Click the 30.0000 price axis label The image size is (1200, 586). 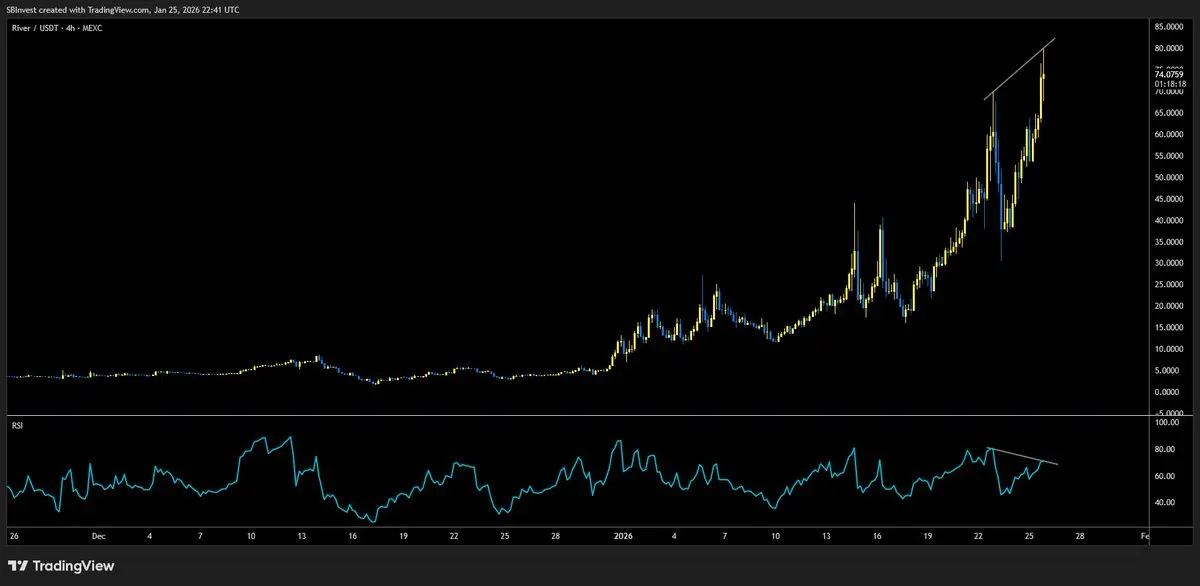click(x=1169, y=263)
